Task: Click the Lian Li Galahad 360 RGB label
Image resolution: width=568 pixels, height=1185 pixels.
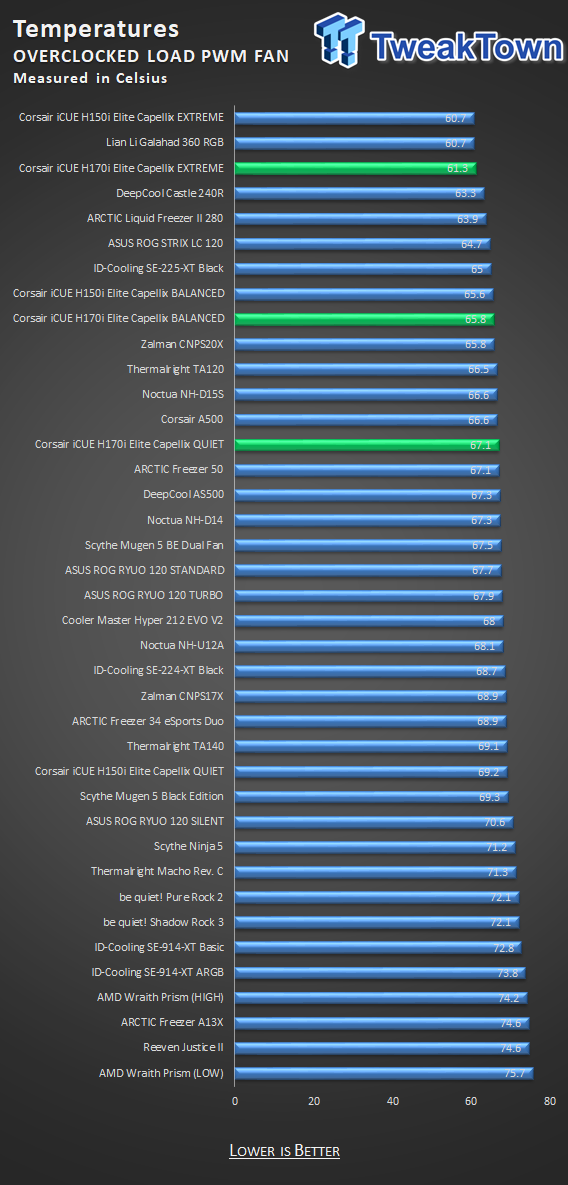Action: point(165,142)
